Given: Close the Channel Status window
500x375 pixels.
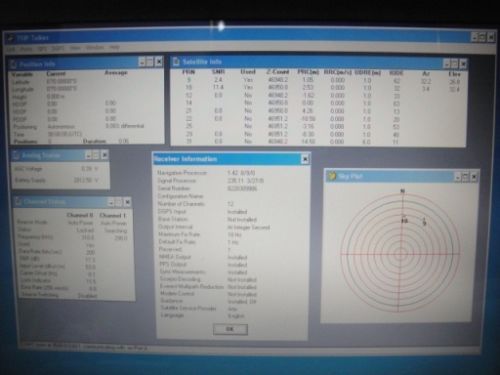Looking at the screenshot, I should (127, 202).
